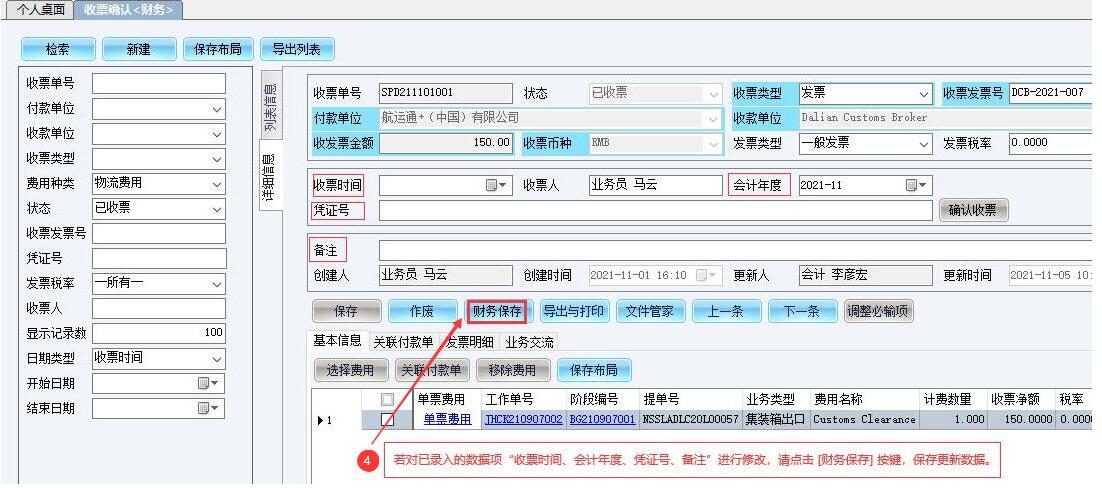
Task: Click the row indicator arrow for row 1
Action: (320, 420)
